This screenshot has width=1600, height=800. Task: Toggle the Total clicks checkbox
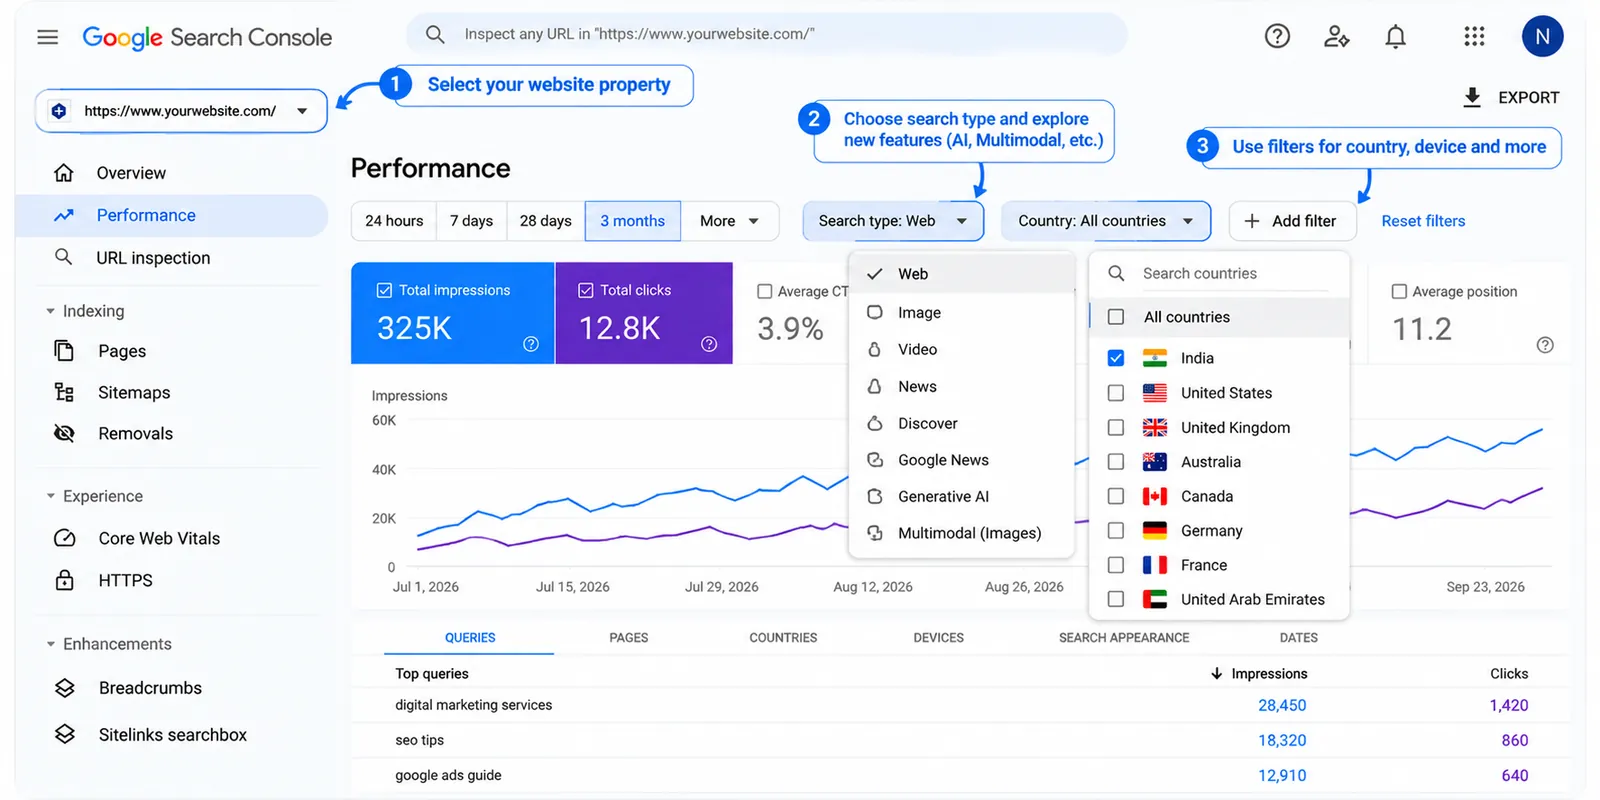pos(586,290)
